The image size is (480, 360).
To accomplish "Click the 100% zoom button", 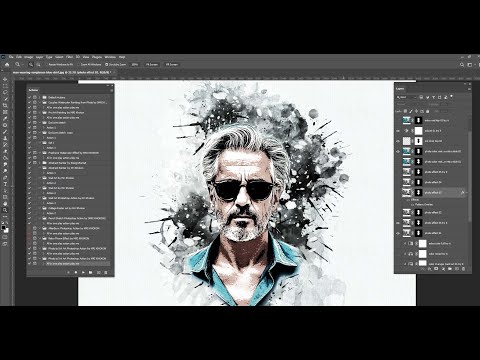I will click(135, 64).
